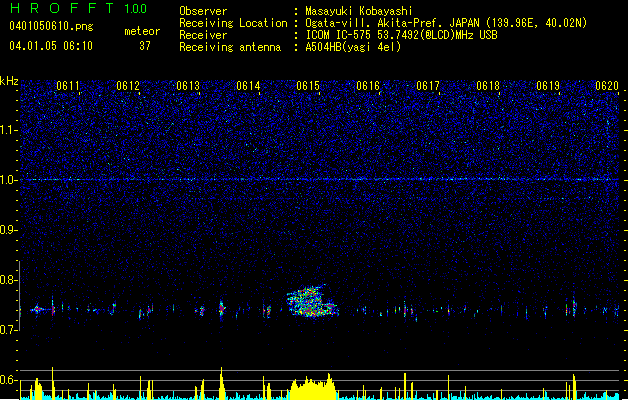Click the 0611 time marker
This screenshot has width=629, height=400.
pos(68,86)
